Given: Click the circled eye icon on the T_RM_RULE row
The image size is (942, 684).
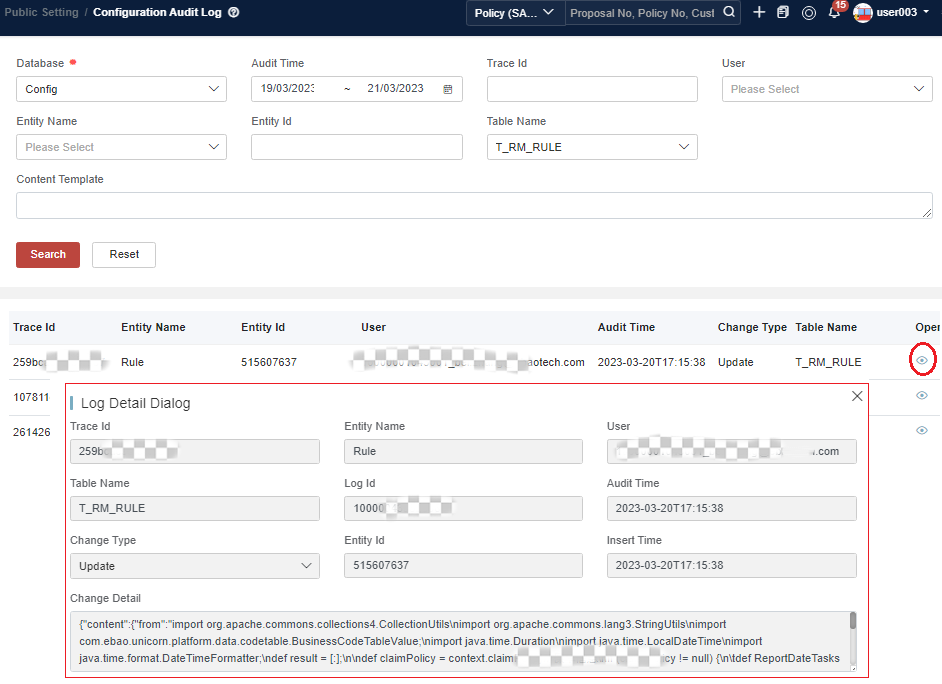Looking at the screenshot, I should tap(922, 360).
